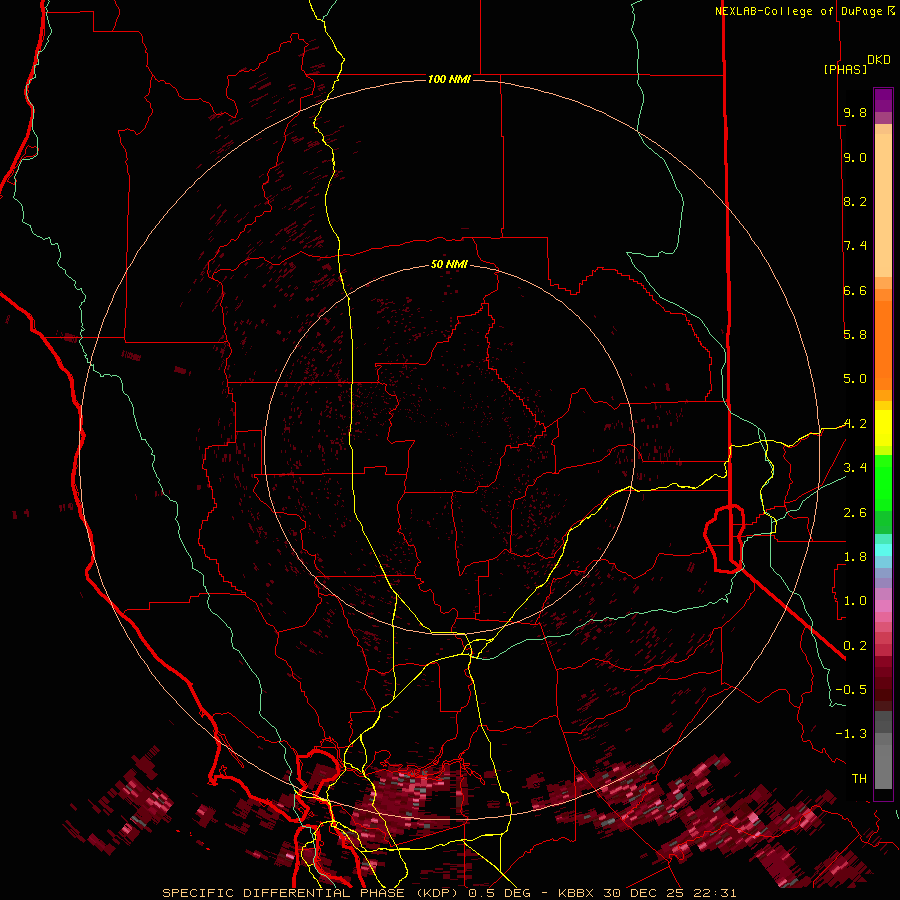Click the gray band beside TH
The width and height of the screenshot is (900, 900).
pos(883,769)
